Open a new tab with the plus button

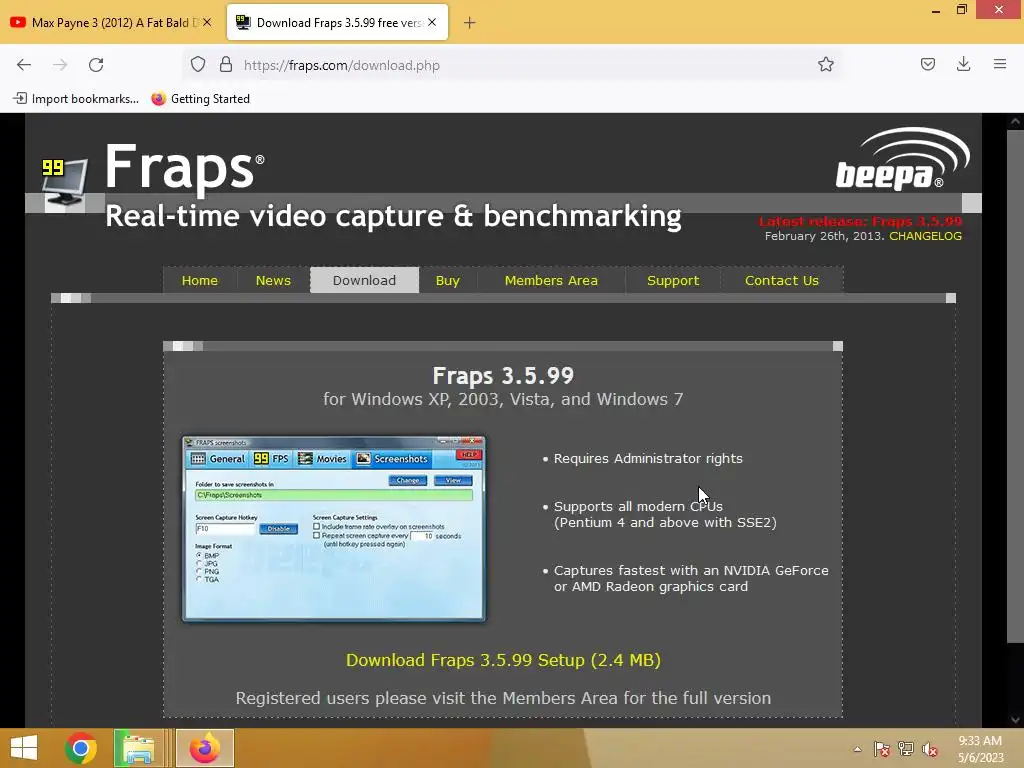[x=469, y=23]
